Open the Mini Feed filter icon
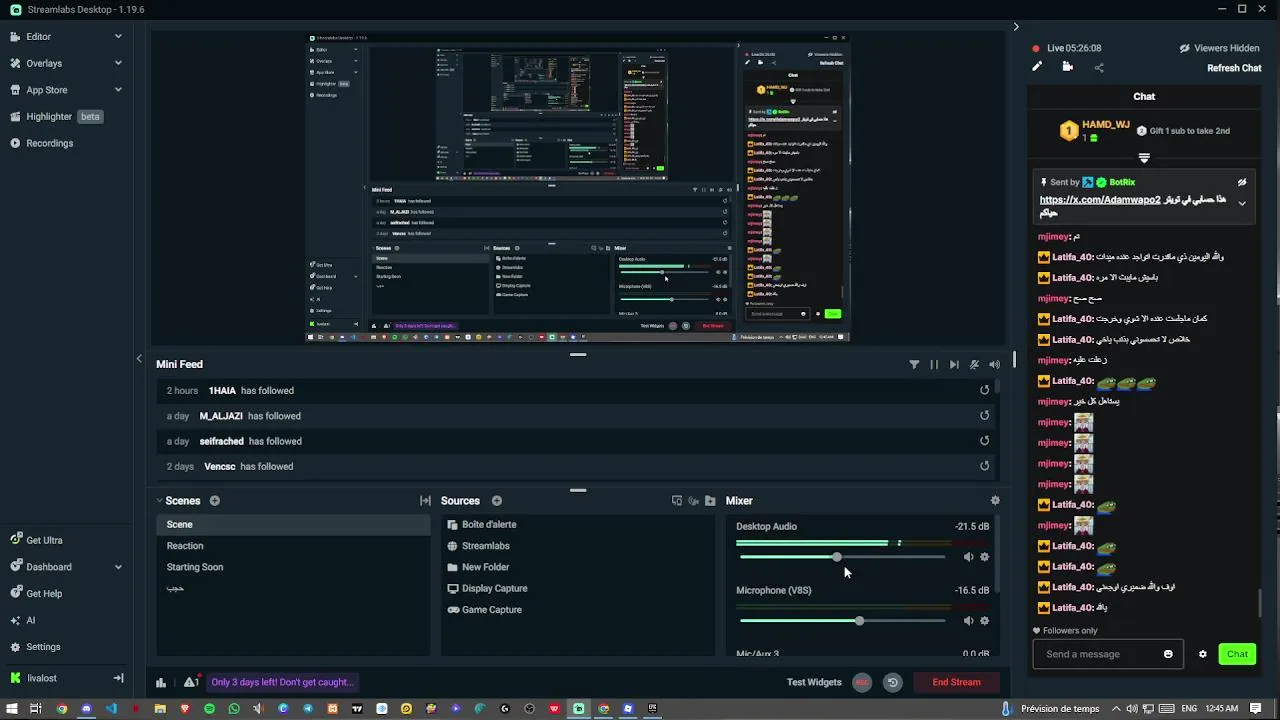The height and width of the screenshot is (720, 1280). point(914,365)
